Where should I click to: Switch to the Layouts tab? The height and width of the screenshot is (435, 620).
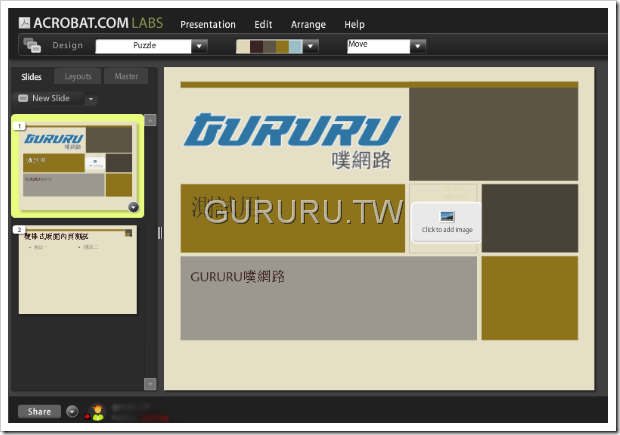click(78, 76)
